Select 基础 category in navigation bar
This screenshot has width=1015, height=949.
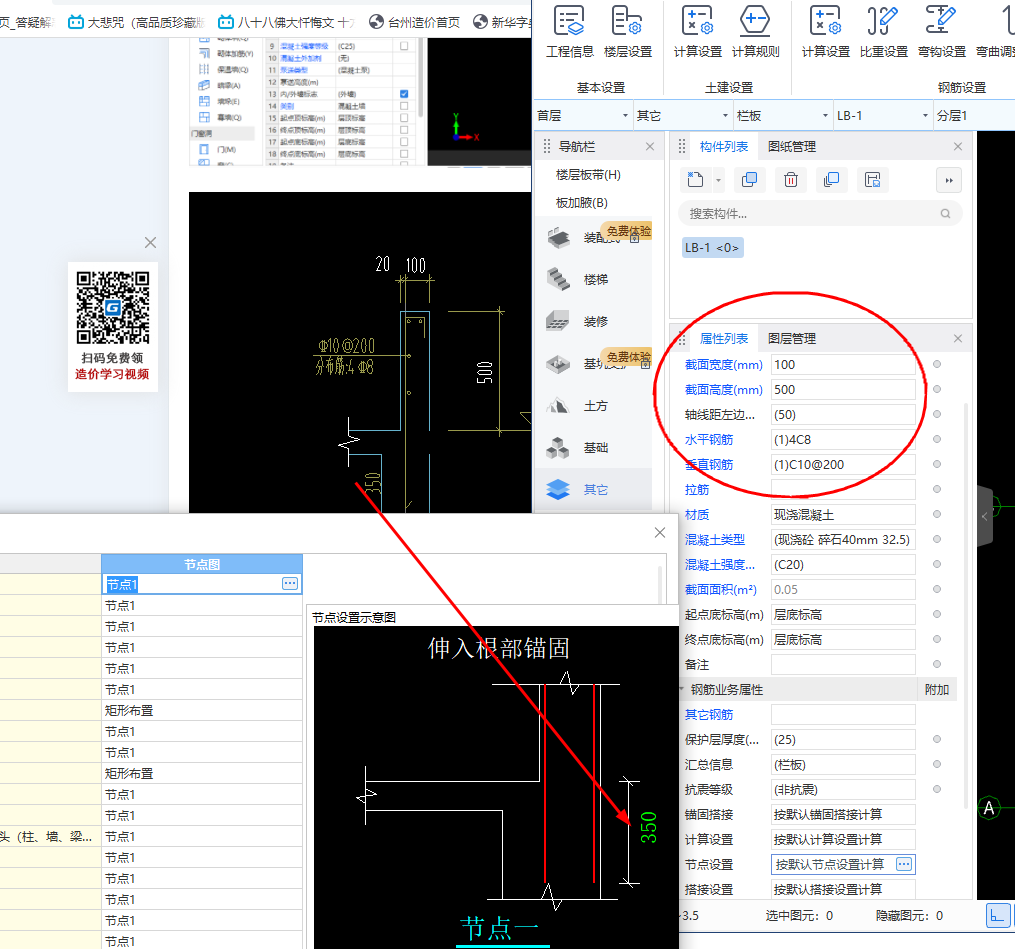(596, 448)
